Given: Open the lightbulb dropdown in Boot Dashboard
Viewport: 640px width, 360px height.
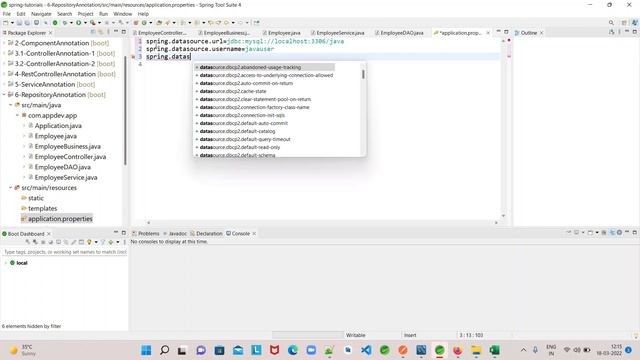Looking at the screenshot, I should point(96,242).
